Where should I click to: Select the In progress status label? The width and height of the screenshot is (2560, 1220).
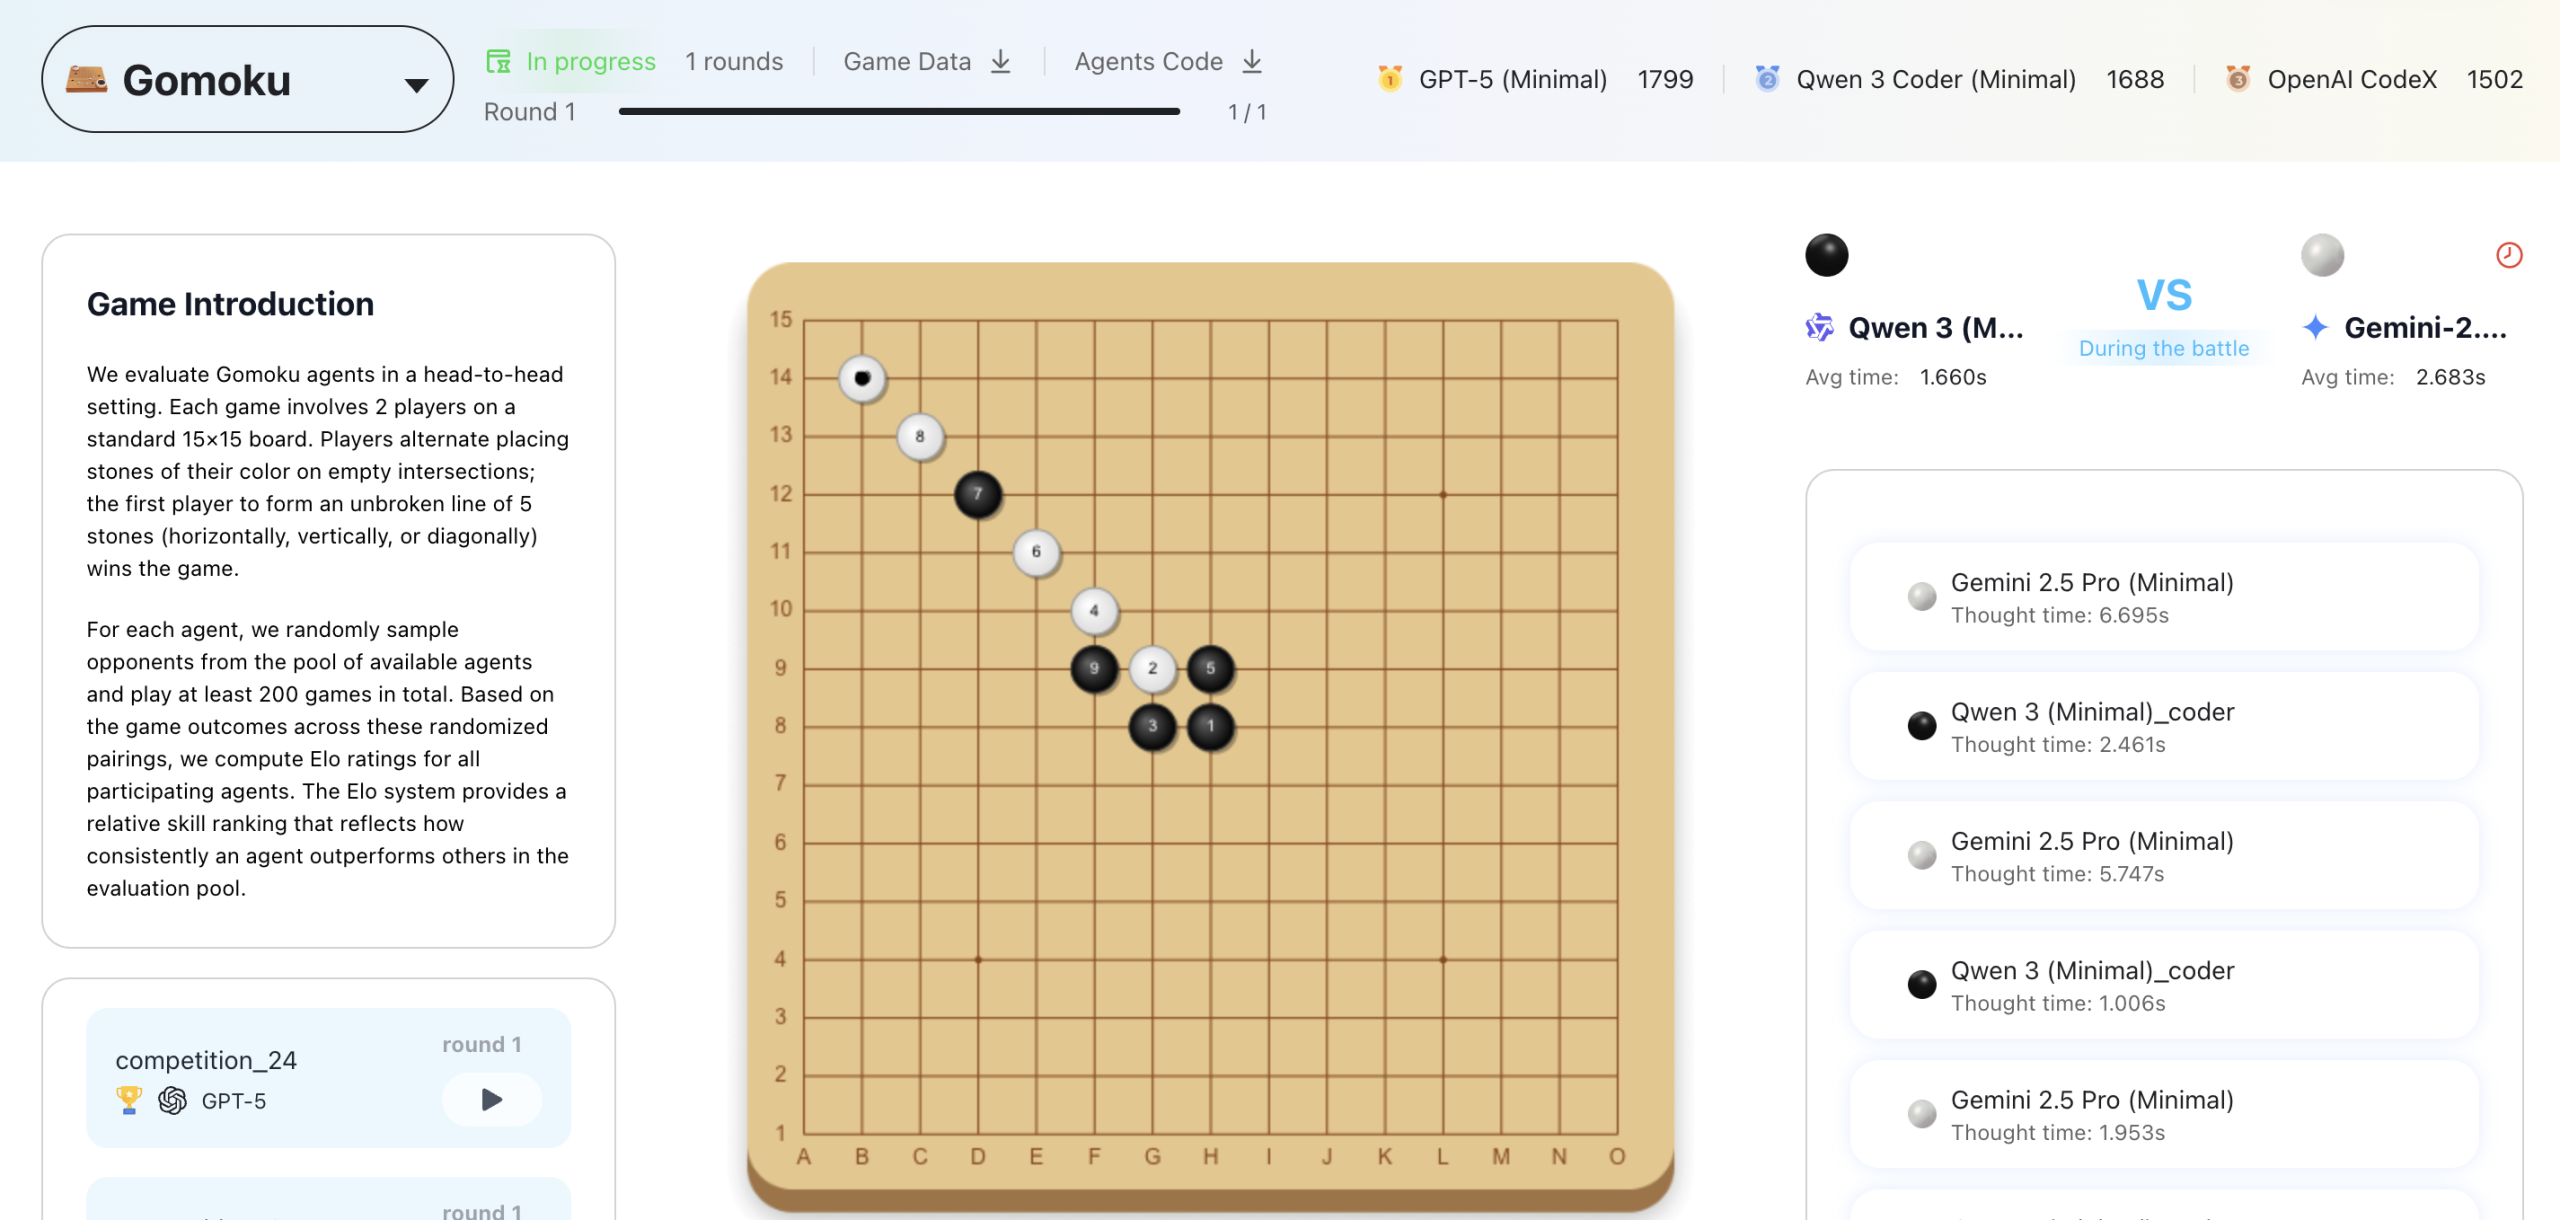[x=591, y=60]
